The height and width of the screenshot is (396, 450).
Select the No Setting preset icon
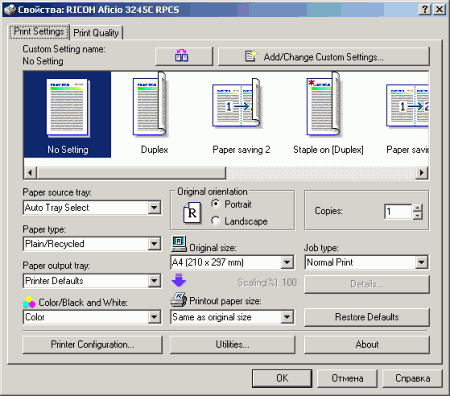68,108
